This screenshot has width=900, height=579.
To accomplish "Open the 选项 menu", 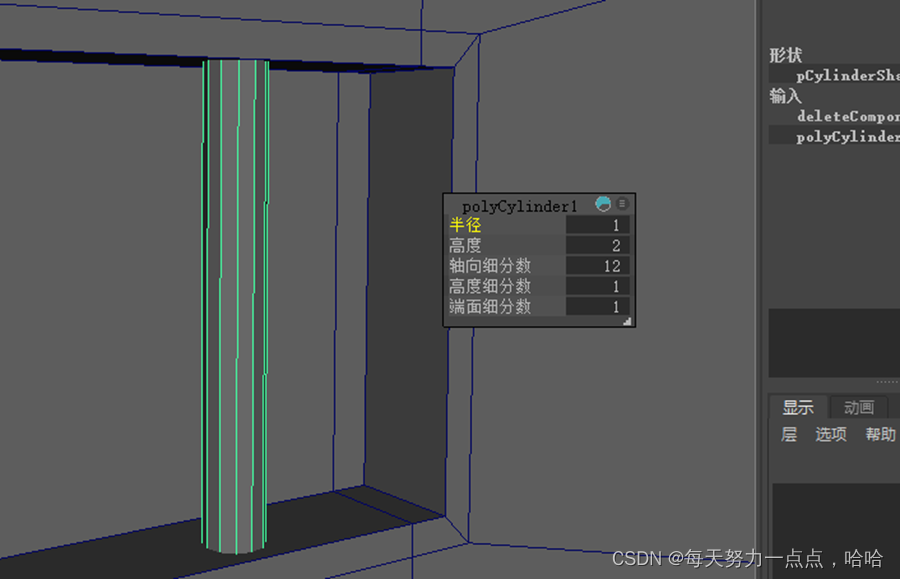I will tap(831, 434).
